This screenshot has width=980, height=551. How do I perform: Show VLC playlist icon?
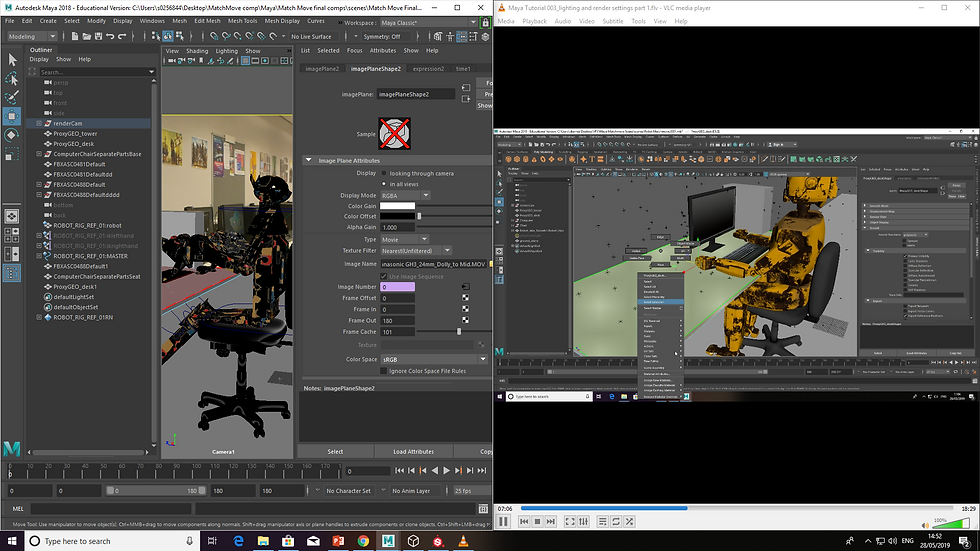602,521
